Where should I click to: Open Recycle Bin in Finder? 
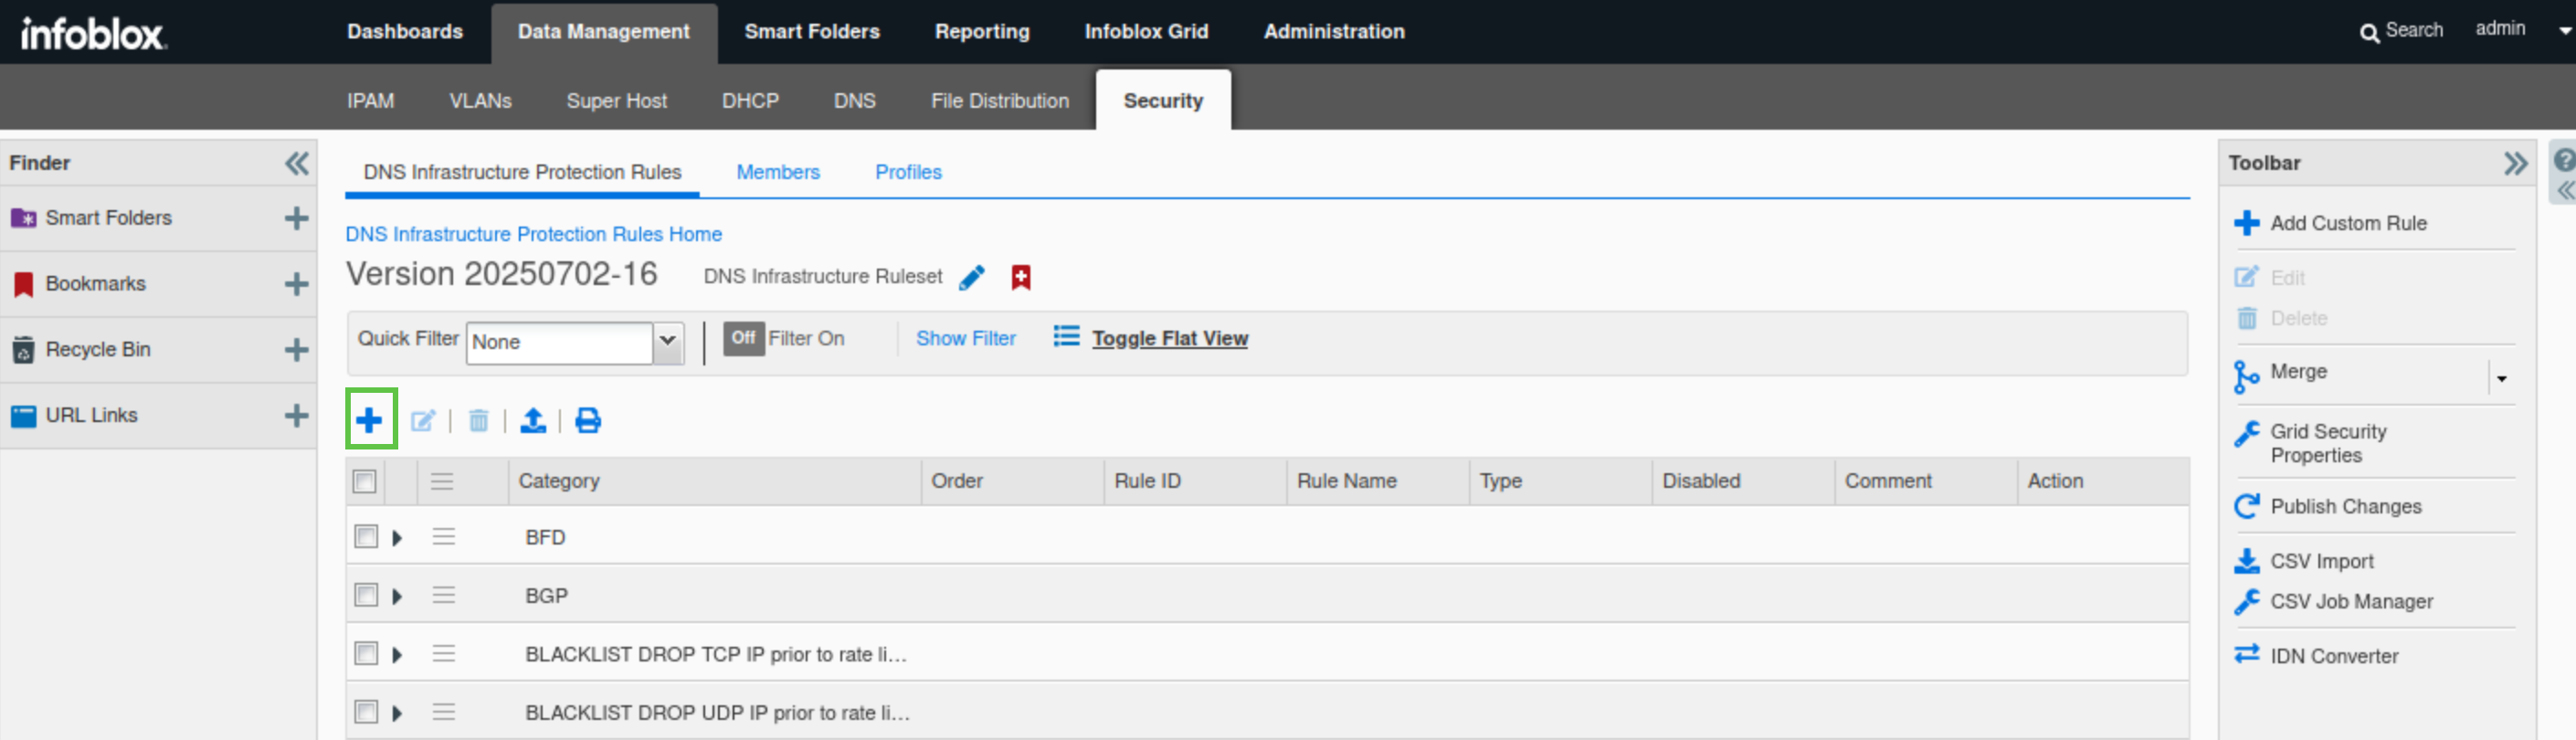pyautogui.click(x=98, y=350)
